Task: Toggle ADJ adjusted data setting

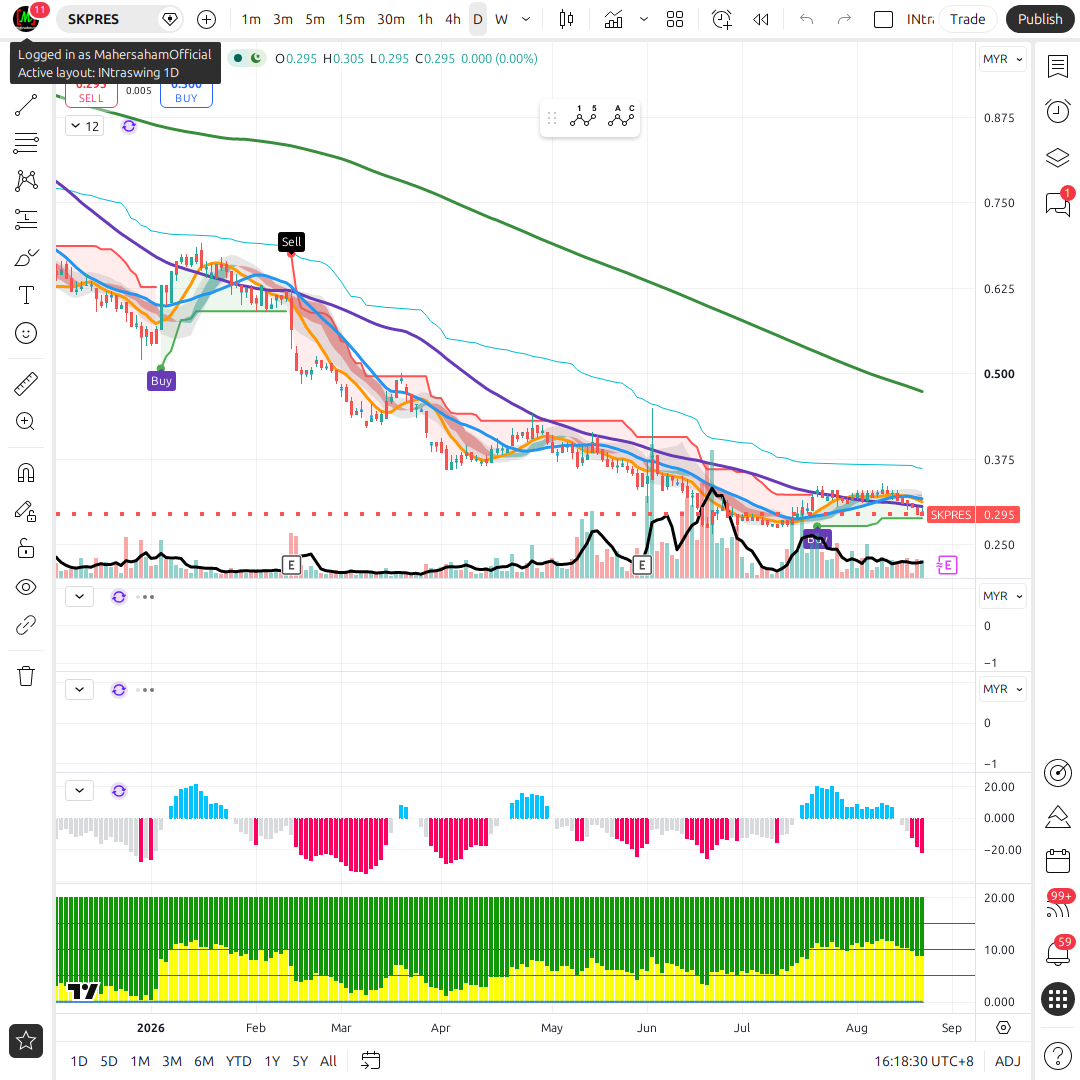Action: pos(1008,1061)
